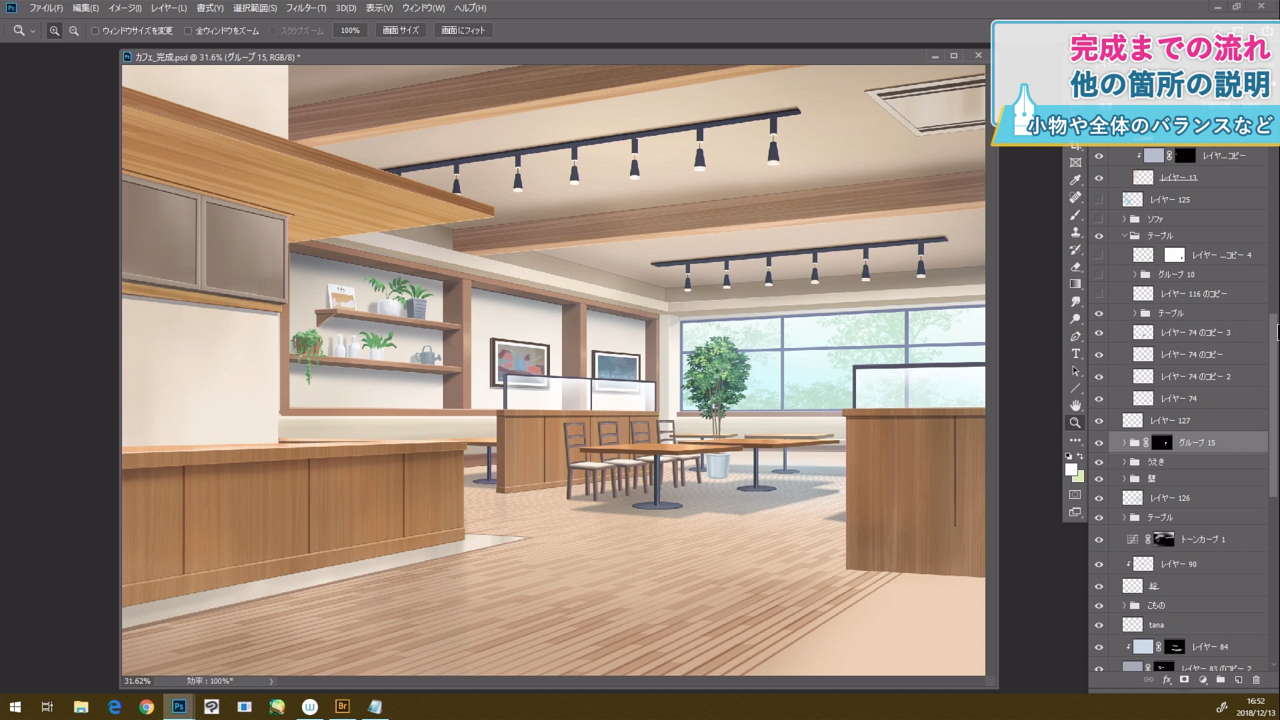
Task: Select the Hand tool
Action: pos(1075,405)
